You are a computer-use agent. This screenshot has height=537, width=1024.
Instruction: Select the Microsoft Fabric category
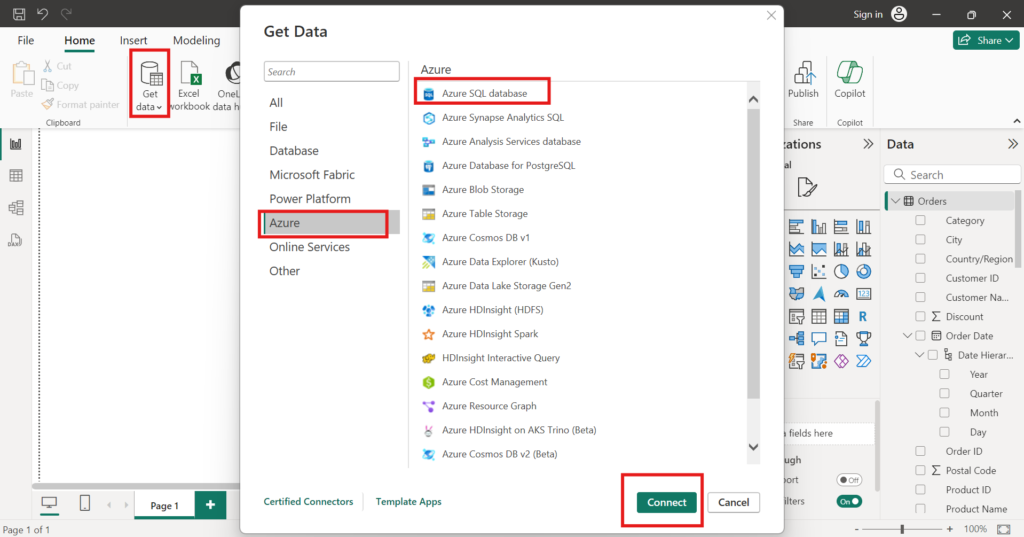pos(312,175)
